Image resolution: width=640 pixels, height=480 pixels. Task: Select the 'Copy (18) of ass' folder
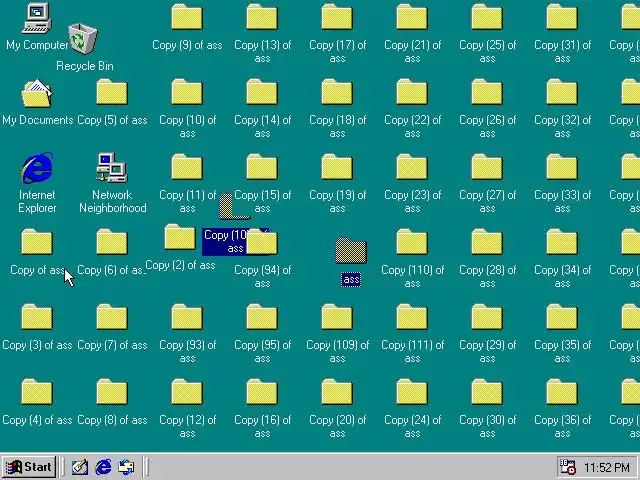click(337, 92)
